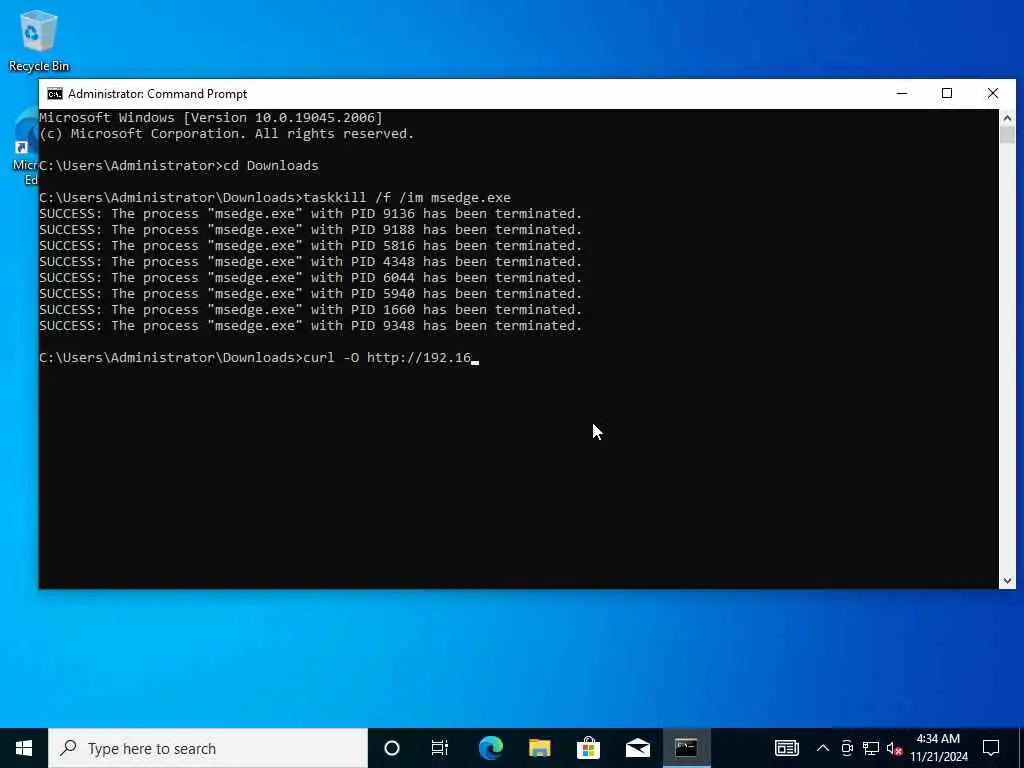
Task: Click the taskkill /f /im msedge.exe line
Action: (275, 198)
